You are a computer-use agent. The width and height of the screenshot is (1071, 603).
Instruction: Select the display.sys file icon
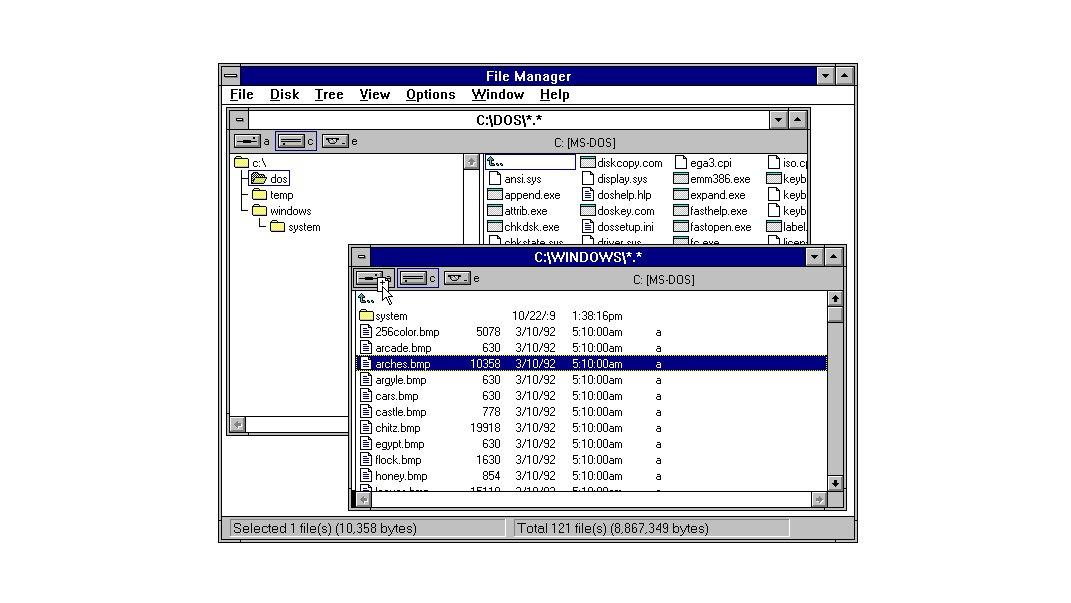[x=587, y=179]
